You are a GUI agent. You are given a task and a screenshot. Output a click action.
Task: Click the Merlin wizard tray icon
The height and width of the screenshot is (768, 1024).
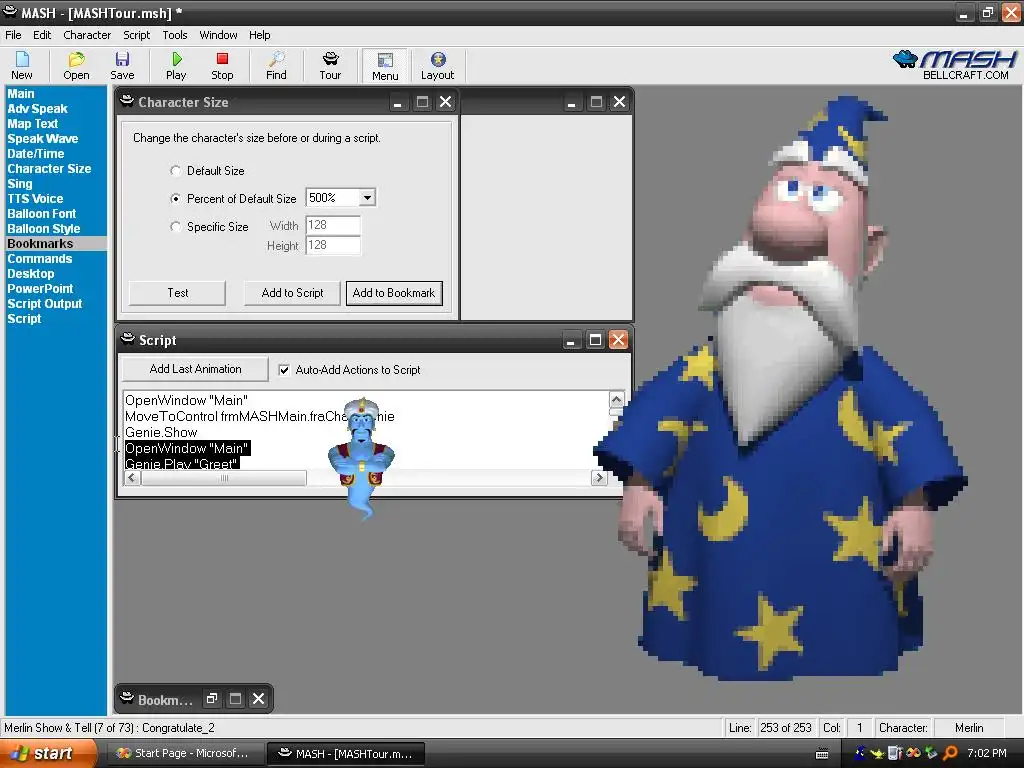861,753
